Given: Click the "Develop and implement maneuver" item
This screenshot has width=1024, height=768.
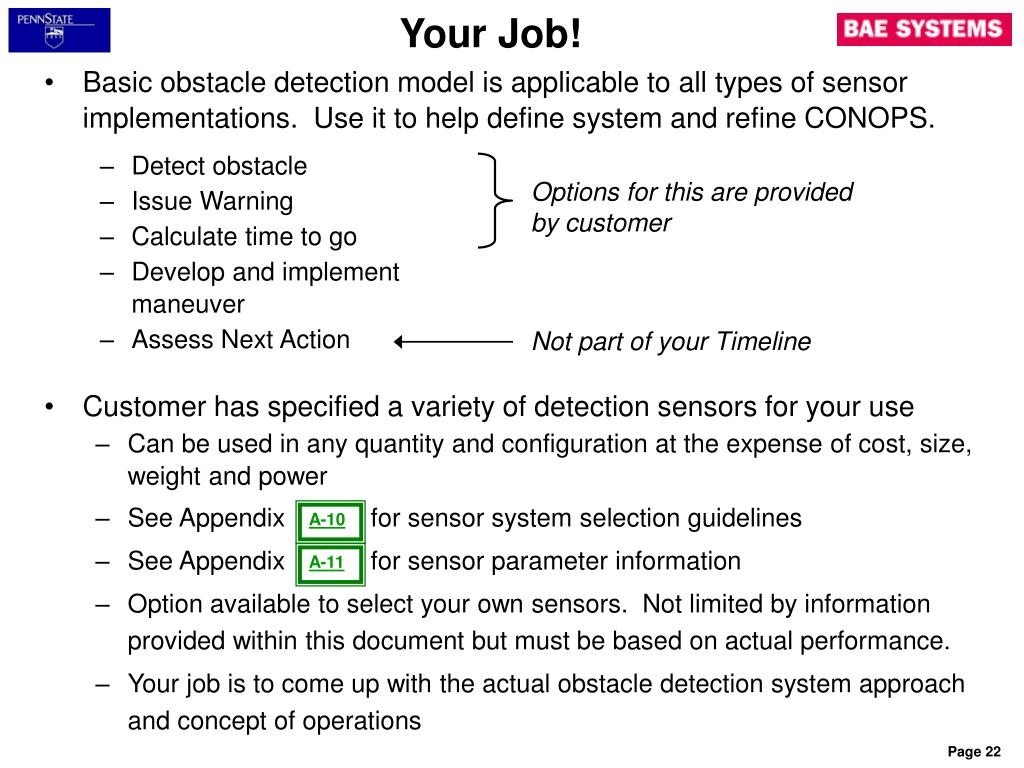Looking at the screenshot, I should pyautogui.click(x=265, y=288).
